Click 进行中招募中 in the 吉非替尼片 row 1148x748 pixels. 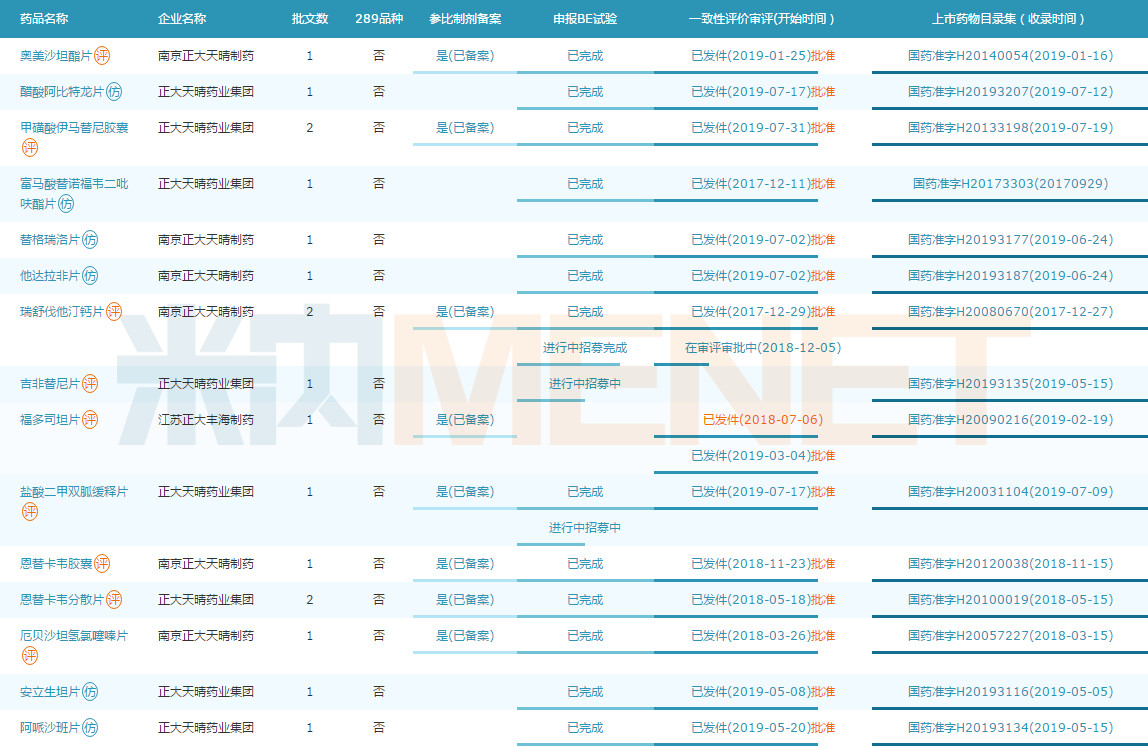[x=585, y=384]
